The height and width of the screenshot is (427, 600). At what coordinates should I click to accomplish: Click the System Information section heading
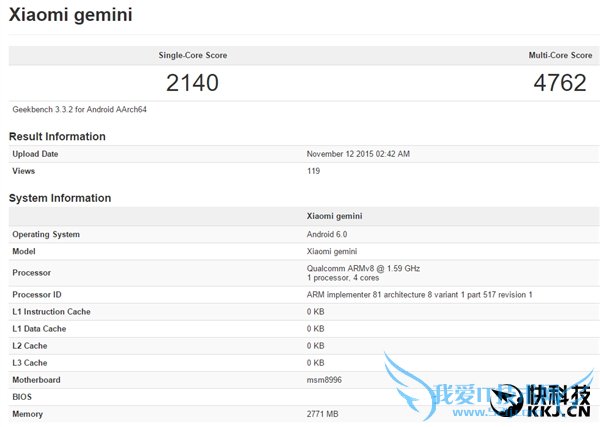point(60,198)
